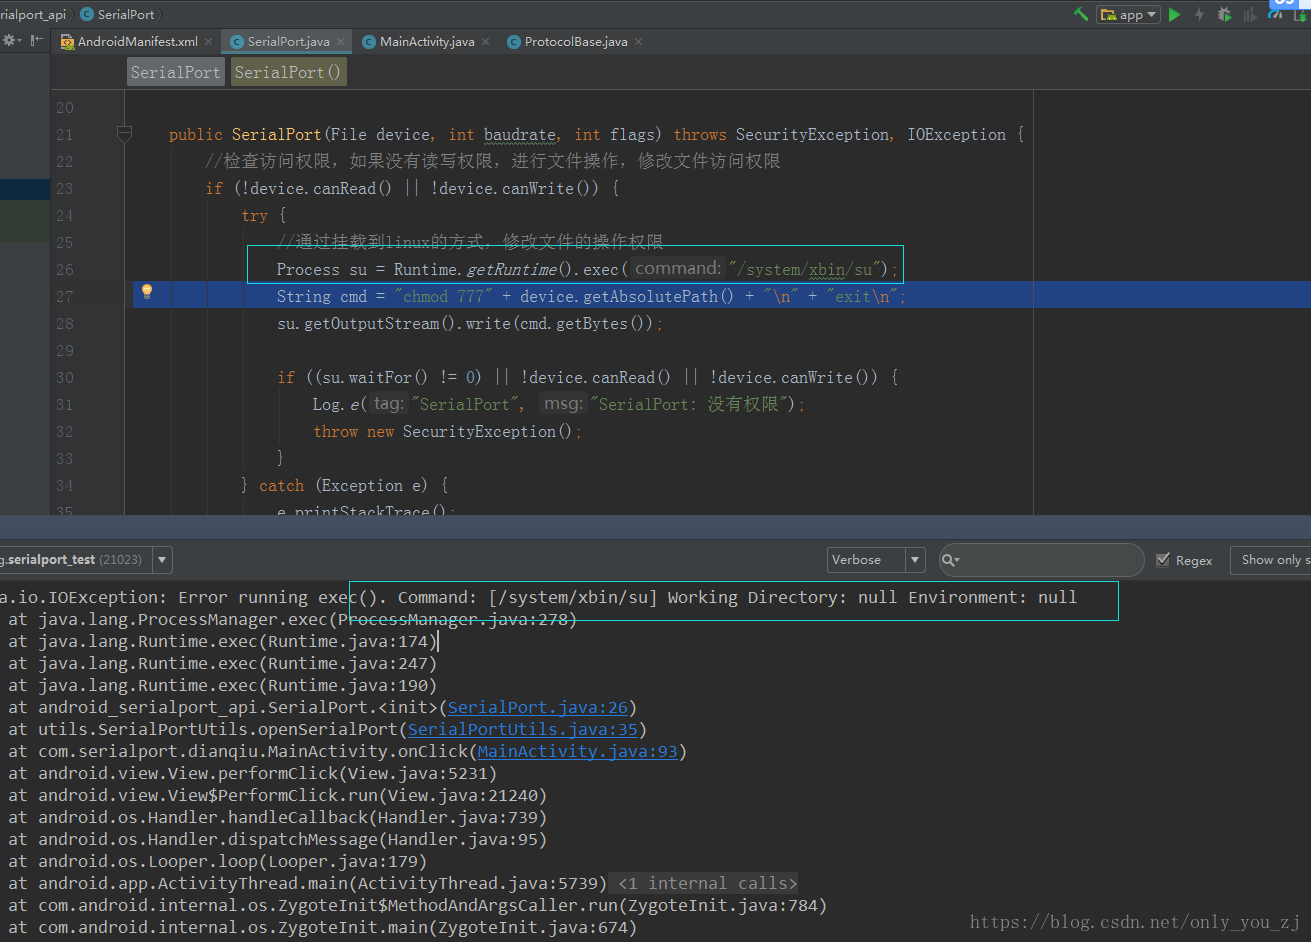Image resolution: width=1311 pixels, height=942 pixels.
Task: Click the Runtime.java:190 stack trace line
Action: [223, 685]
